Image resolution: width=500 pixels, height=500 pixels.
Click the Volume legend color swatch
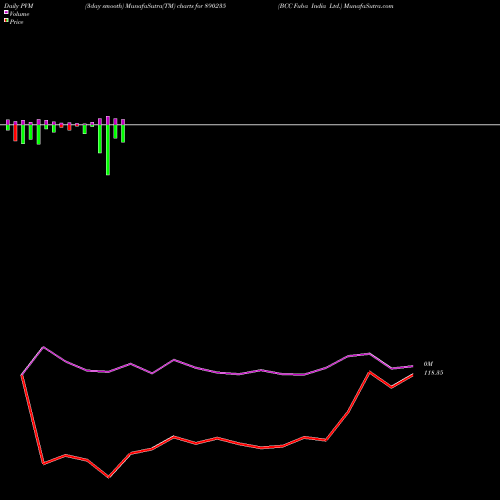pos(6,12)
